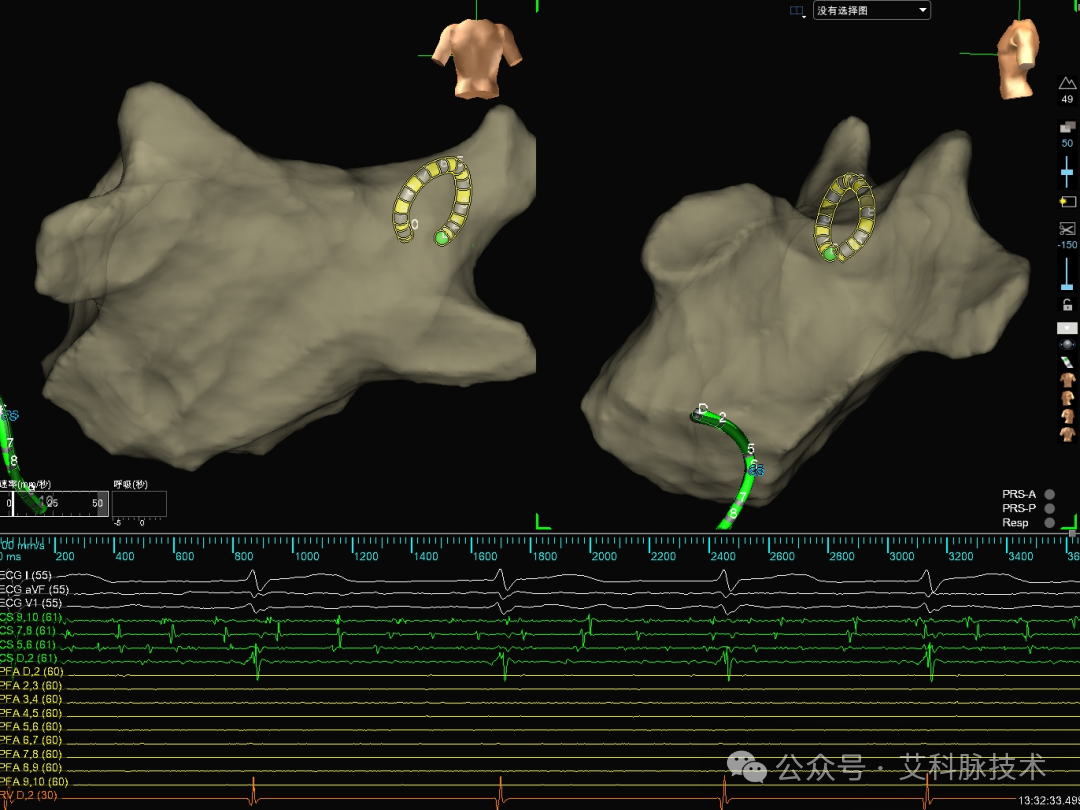The width and height of the screenshot is (1080, 810).
Task: Click the transparency slider handle below 50
Action: click(x=1067, y=170)
